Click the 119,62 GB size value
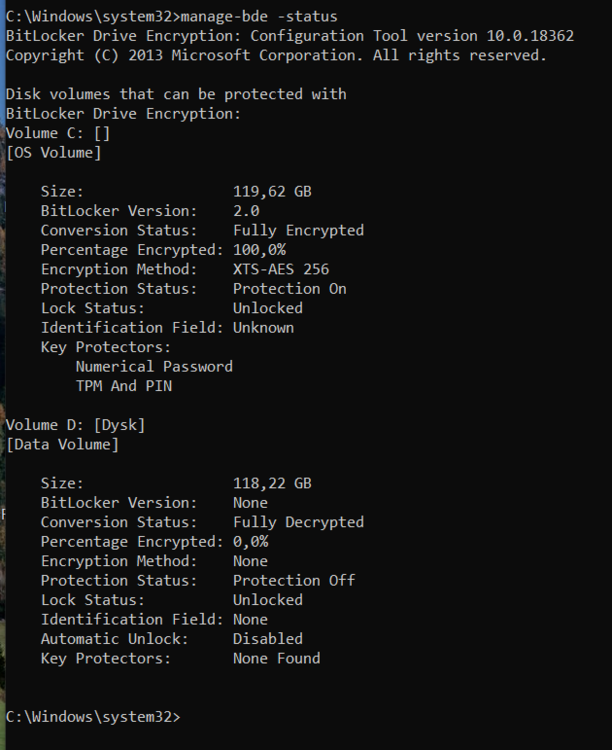Screen dimensions: 612x750 point(272,192)
